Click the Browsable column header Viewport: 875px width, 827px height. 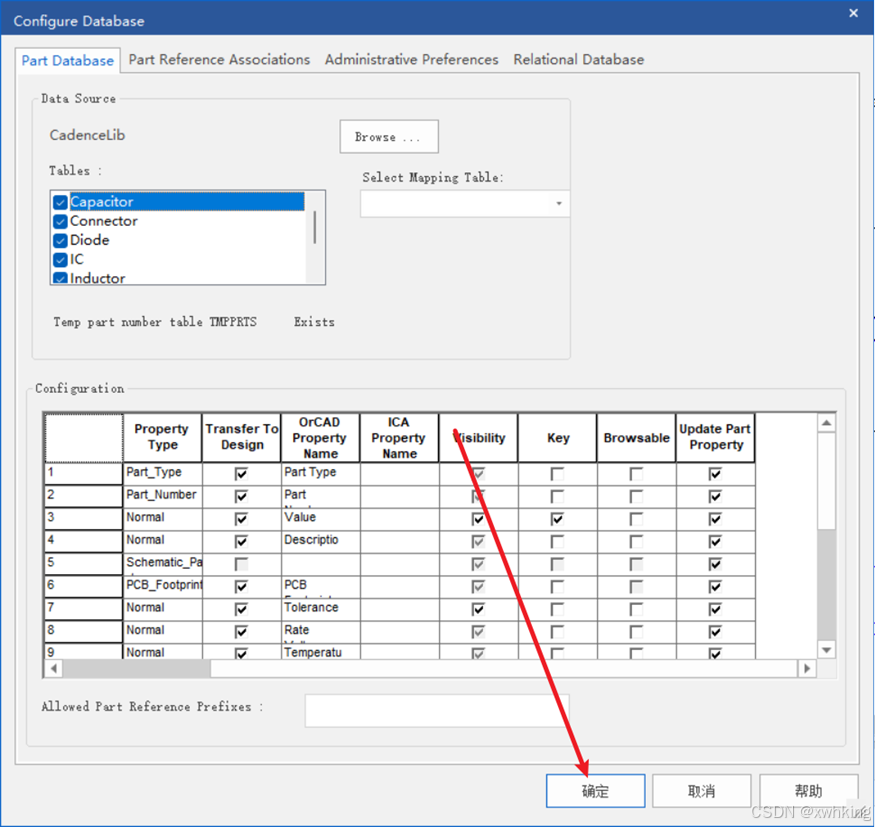[636, 438]
